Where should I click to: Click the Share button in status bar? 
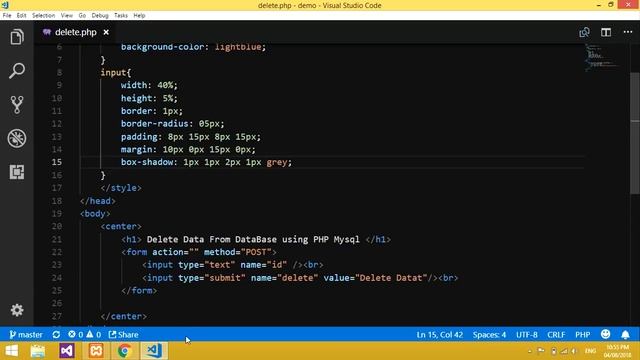pyautogui.click(x=124, y=335)
